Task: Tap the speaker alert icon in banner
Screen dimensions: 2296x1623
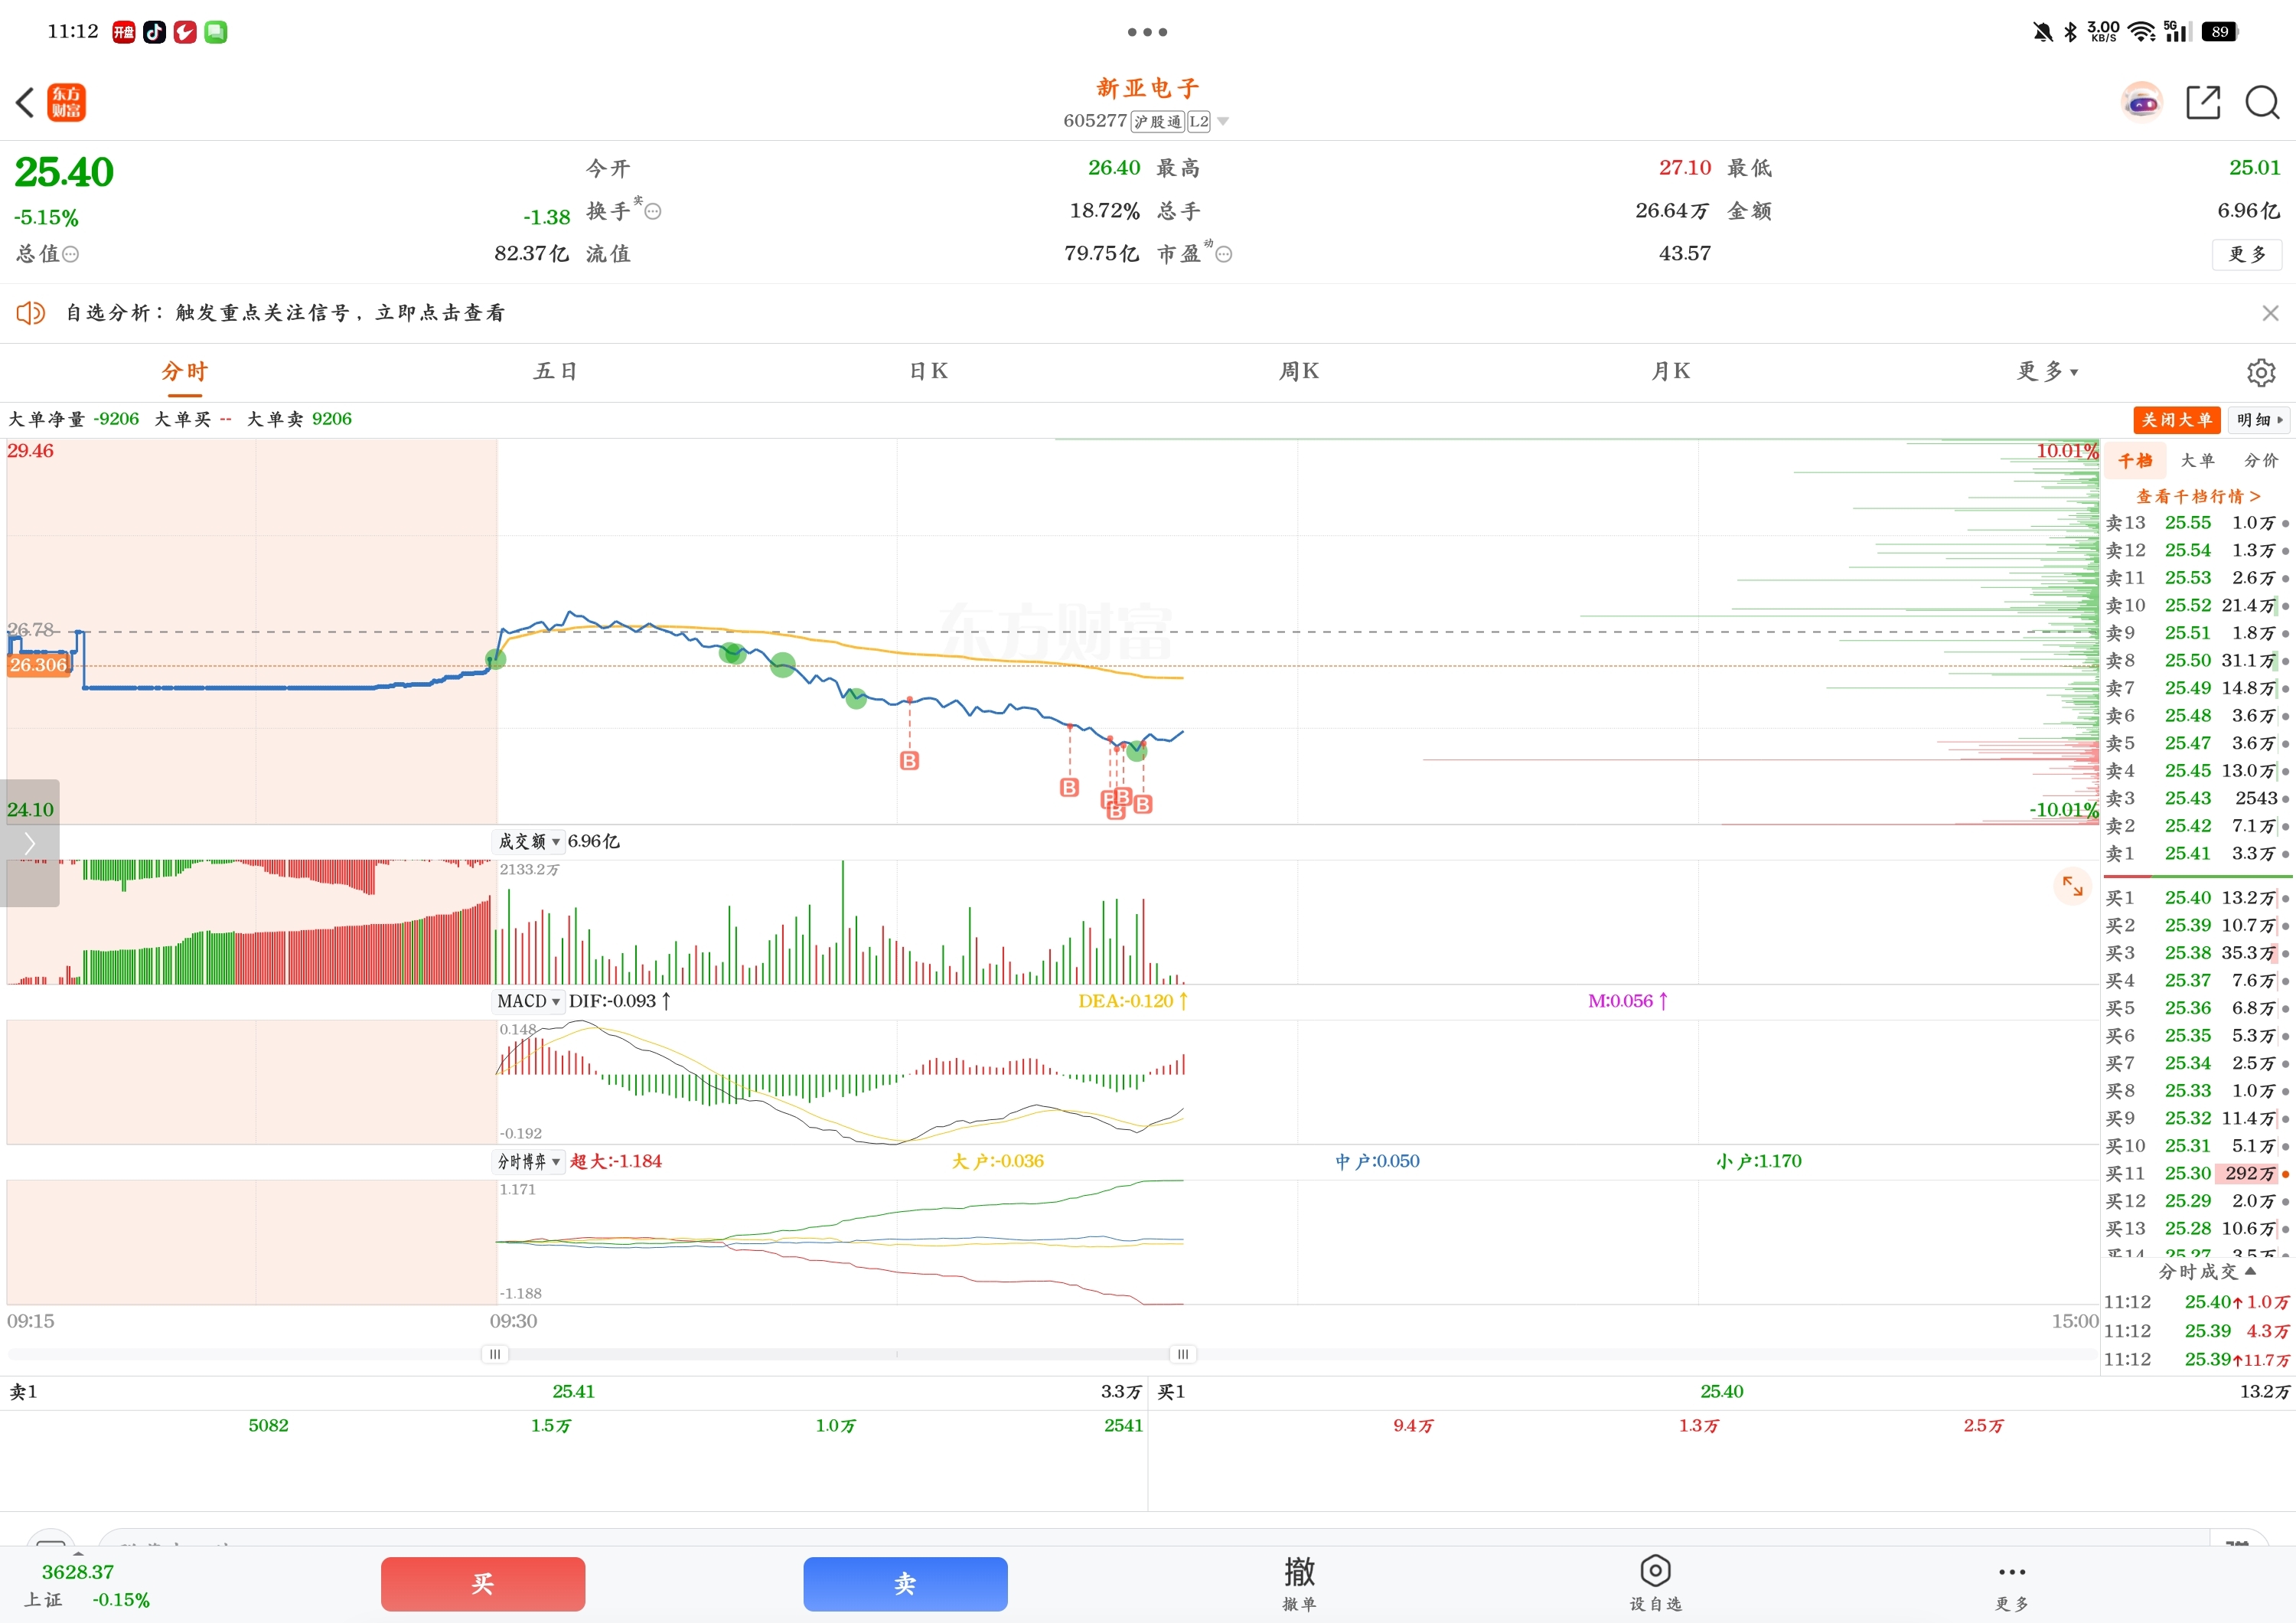Action: click(x=31, y=313)
